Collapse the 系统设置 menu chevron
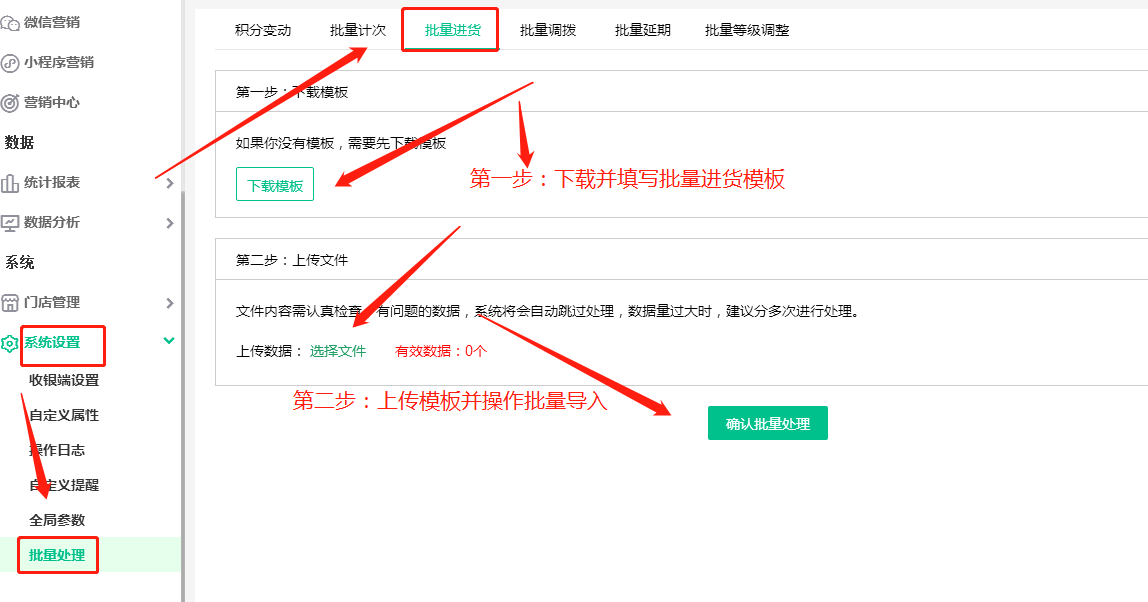The image size is (1148, 602). [x=169, y=340]
